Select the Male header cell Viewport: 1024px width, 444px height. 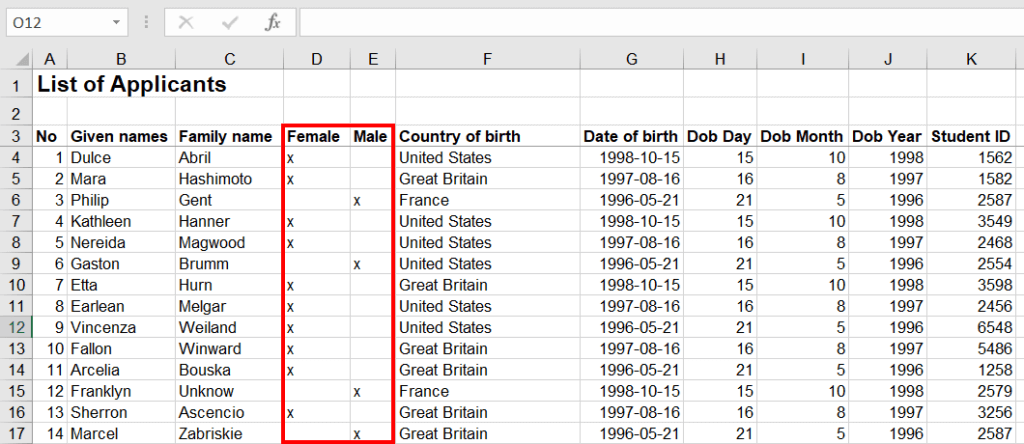point(371,136)
